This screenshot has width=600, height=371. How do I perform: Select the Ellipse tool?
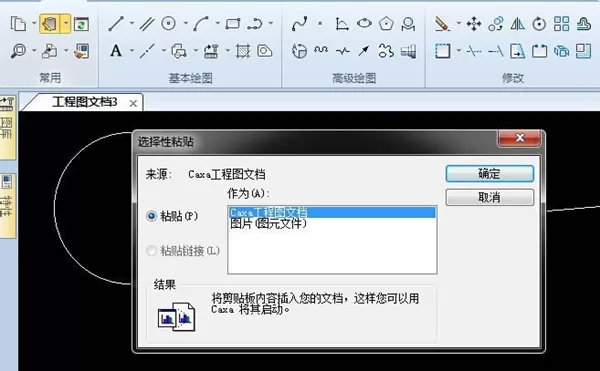tap(364, 24)
